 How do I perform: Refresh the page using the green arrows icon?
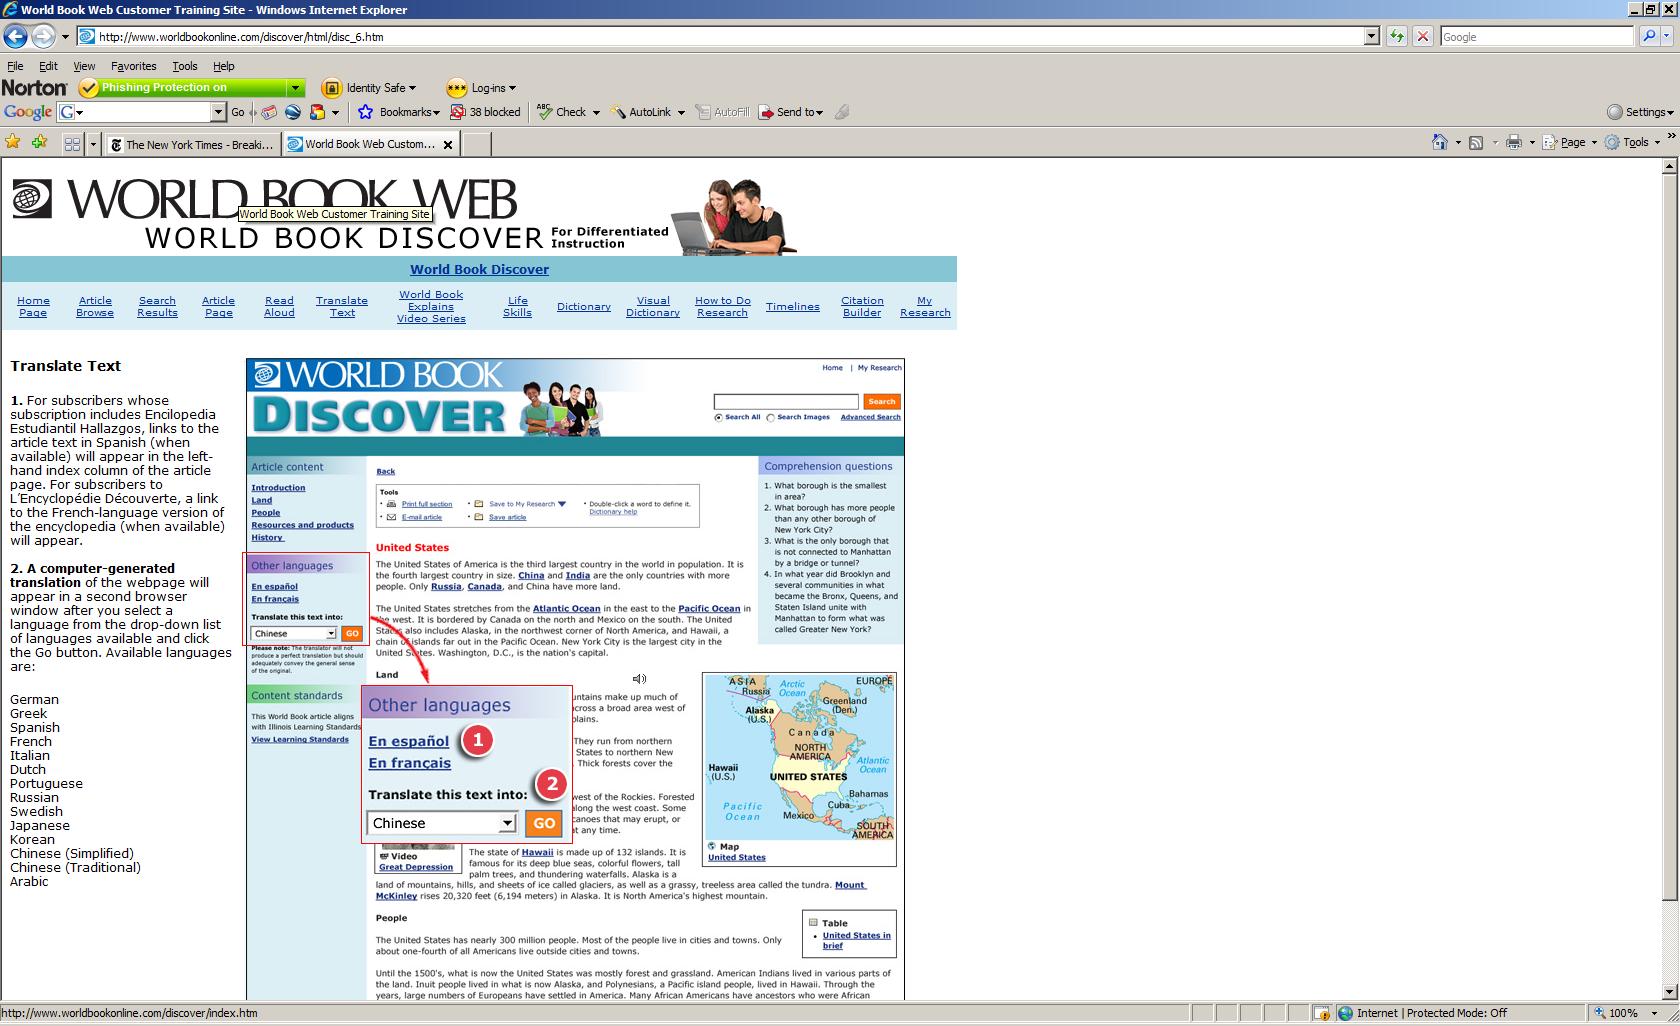pos(1397,37)
